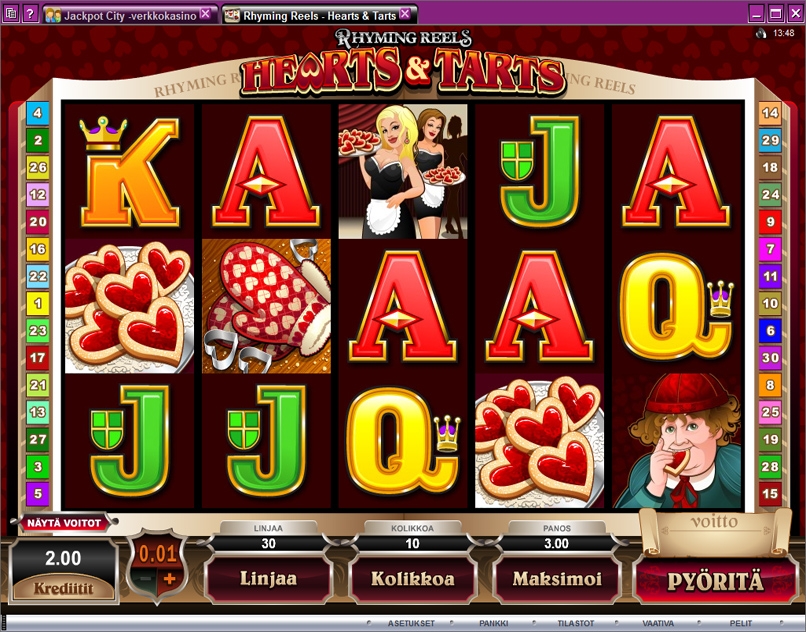
Task: Open the TILASTOT statistics menu
Action: (576, 623)
